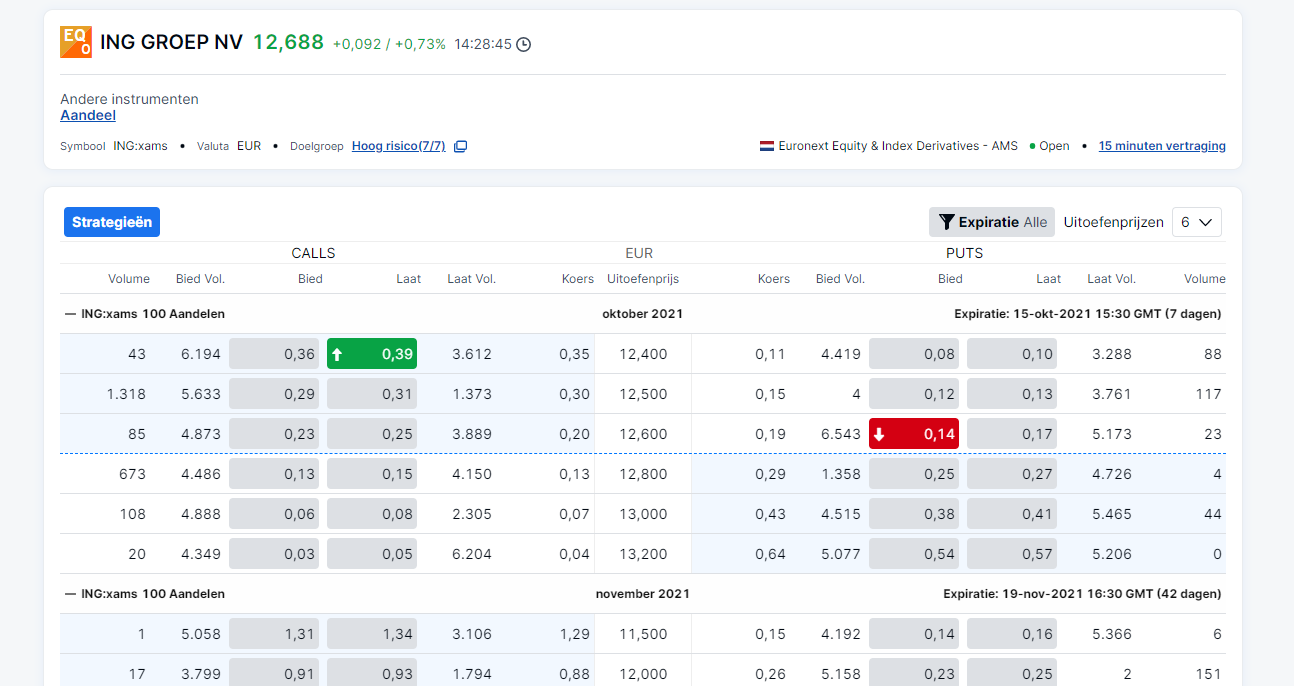Click put bid 0,25 for strike 12,800
This screenshot has height=686, width=1294.
click(x=914, y=474)
